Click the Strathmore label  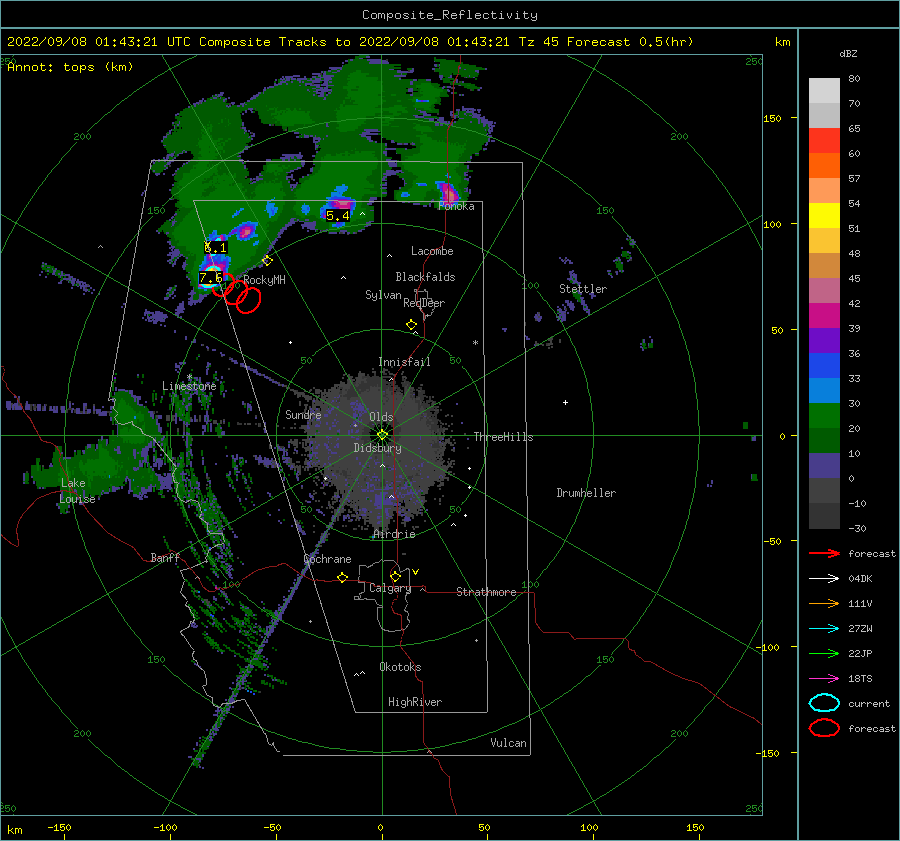tap(486, 592)
